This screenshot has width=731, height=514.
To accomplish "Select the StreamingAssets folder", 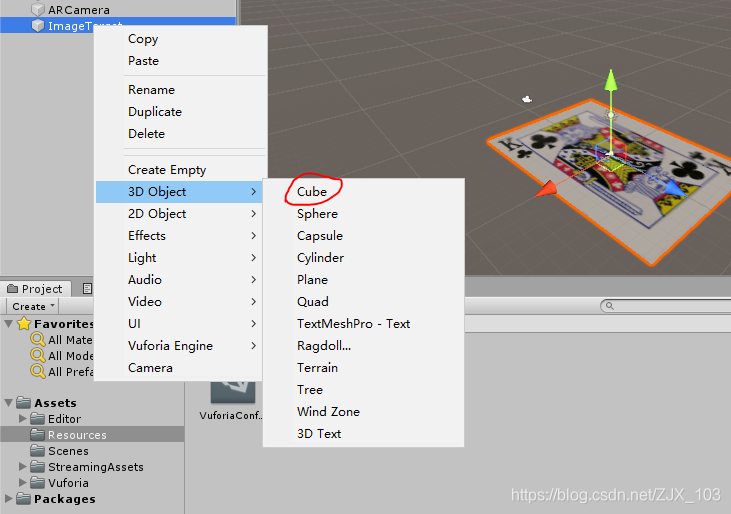I will point(96,466).
